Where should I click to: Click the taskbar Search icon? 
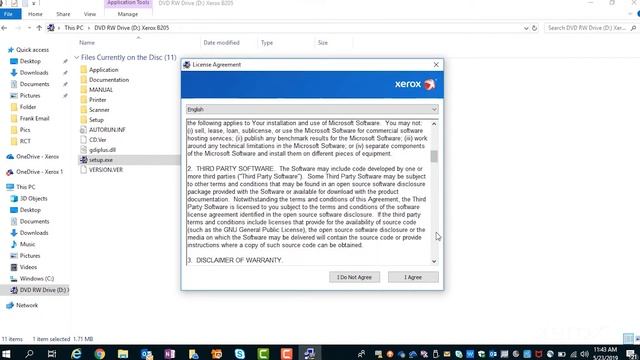[x=29, y=353]
